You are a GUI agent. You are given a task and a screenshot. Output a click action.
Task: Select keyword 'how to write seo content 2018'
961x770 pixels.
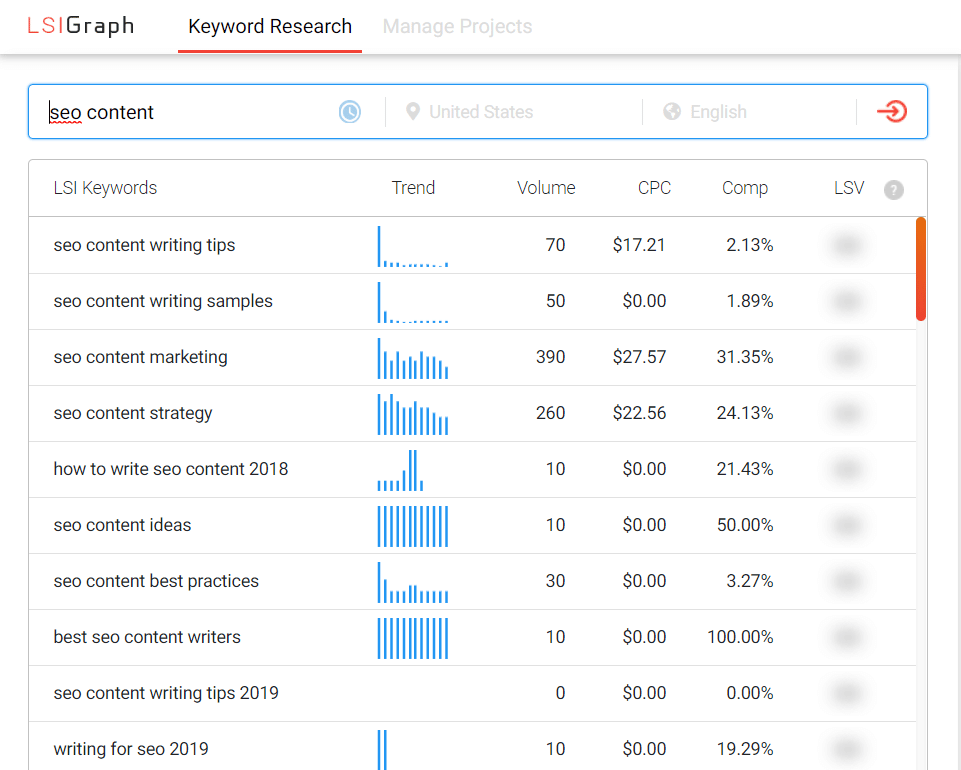point(170,469)
